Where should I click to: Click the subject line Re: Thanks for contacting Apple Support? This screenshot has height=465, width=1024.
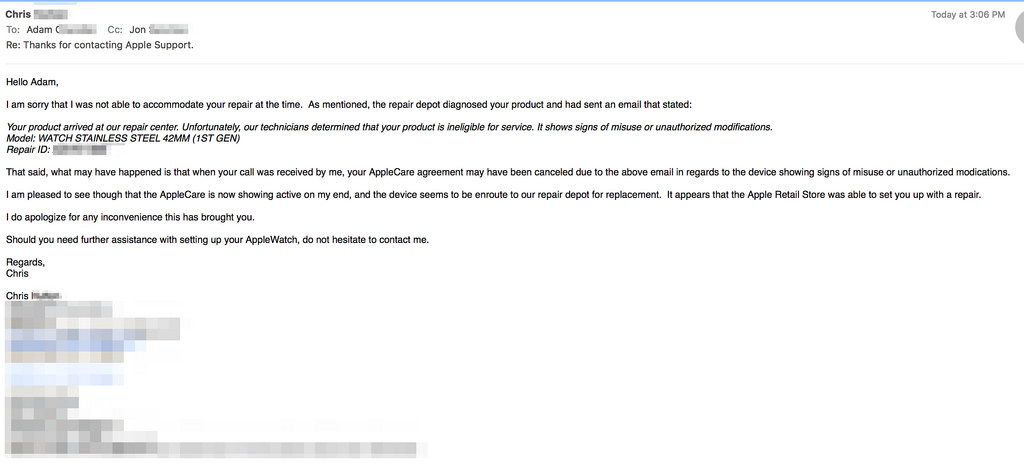point(100,45)
